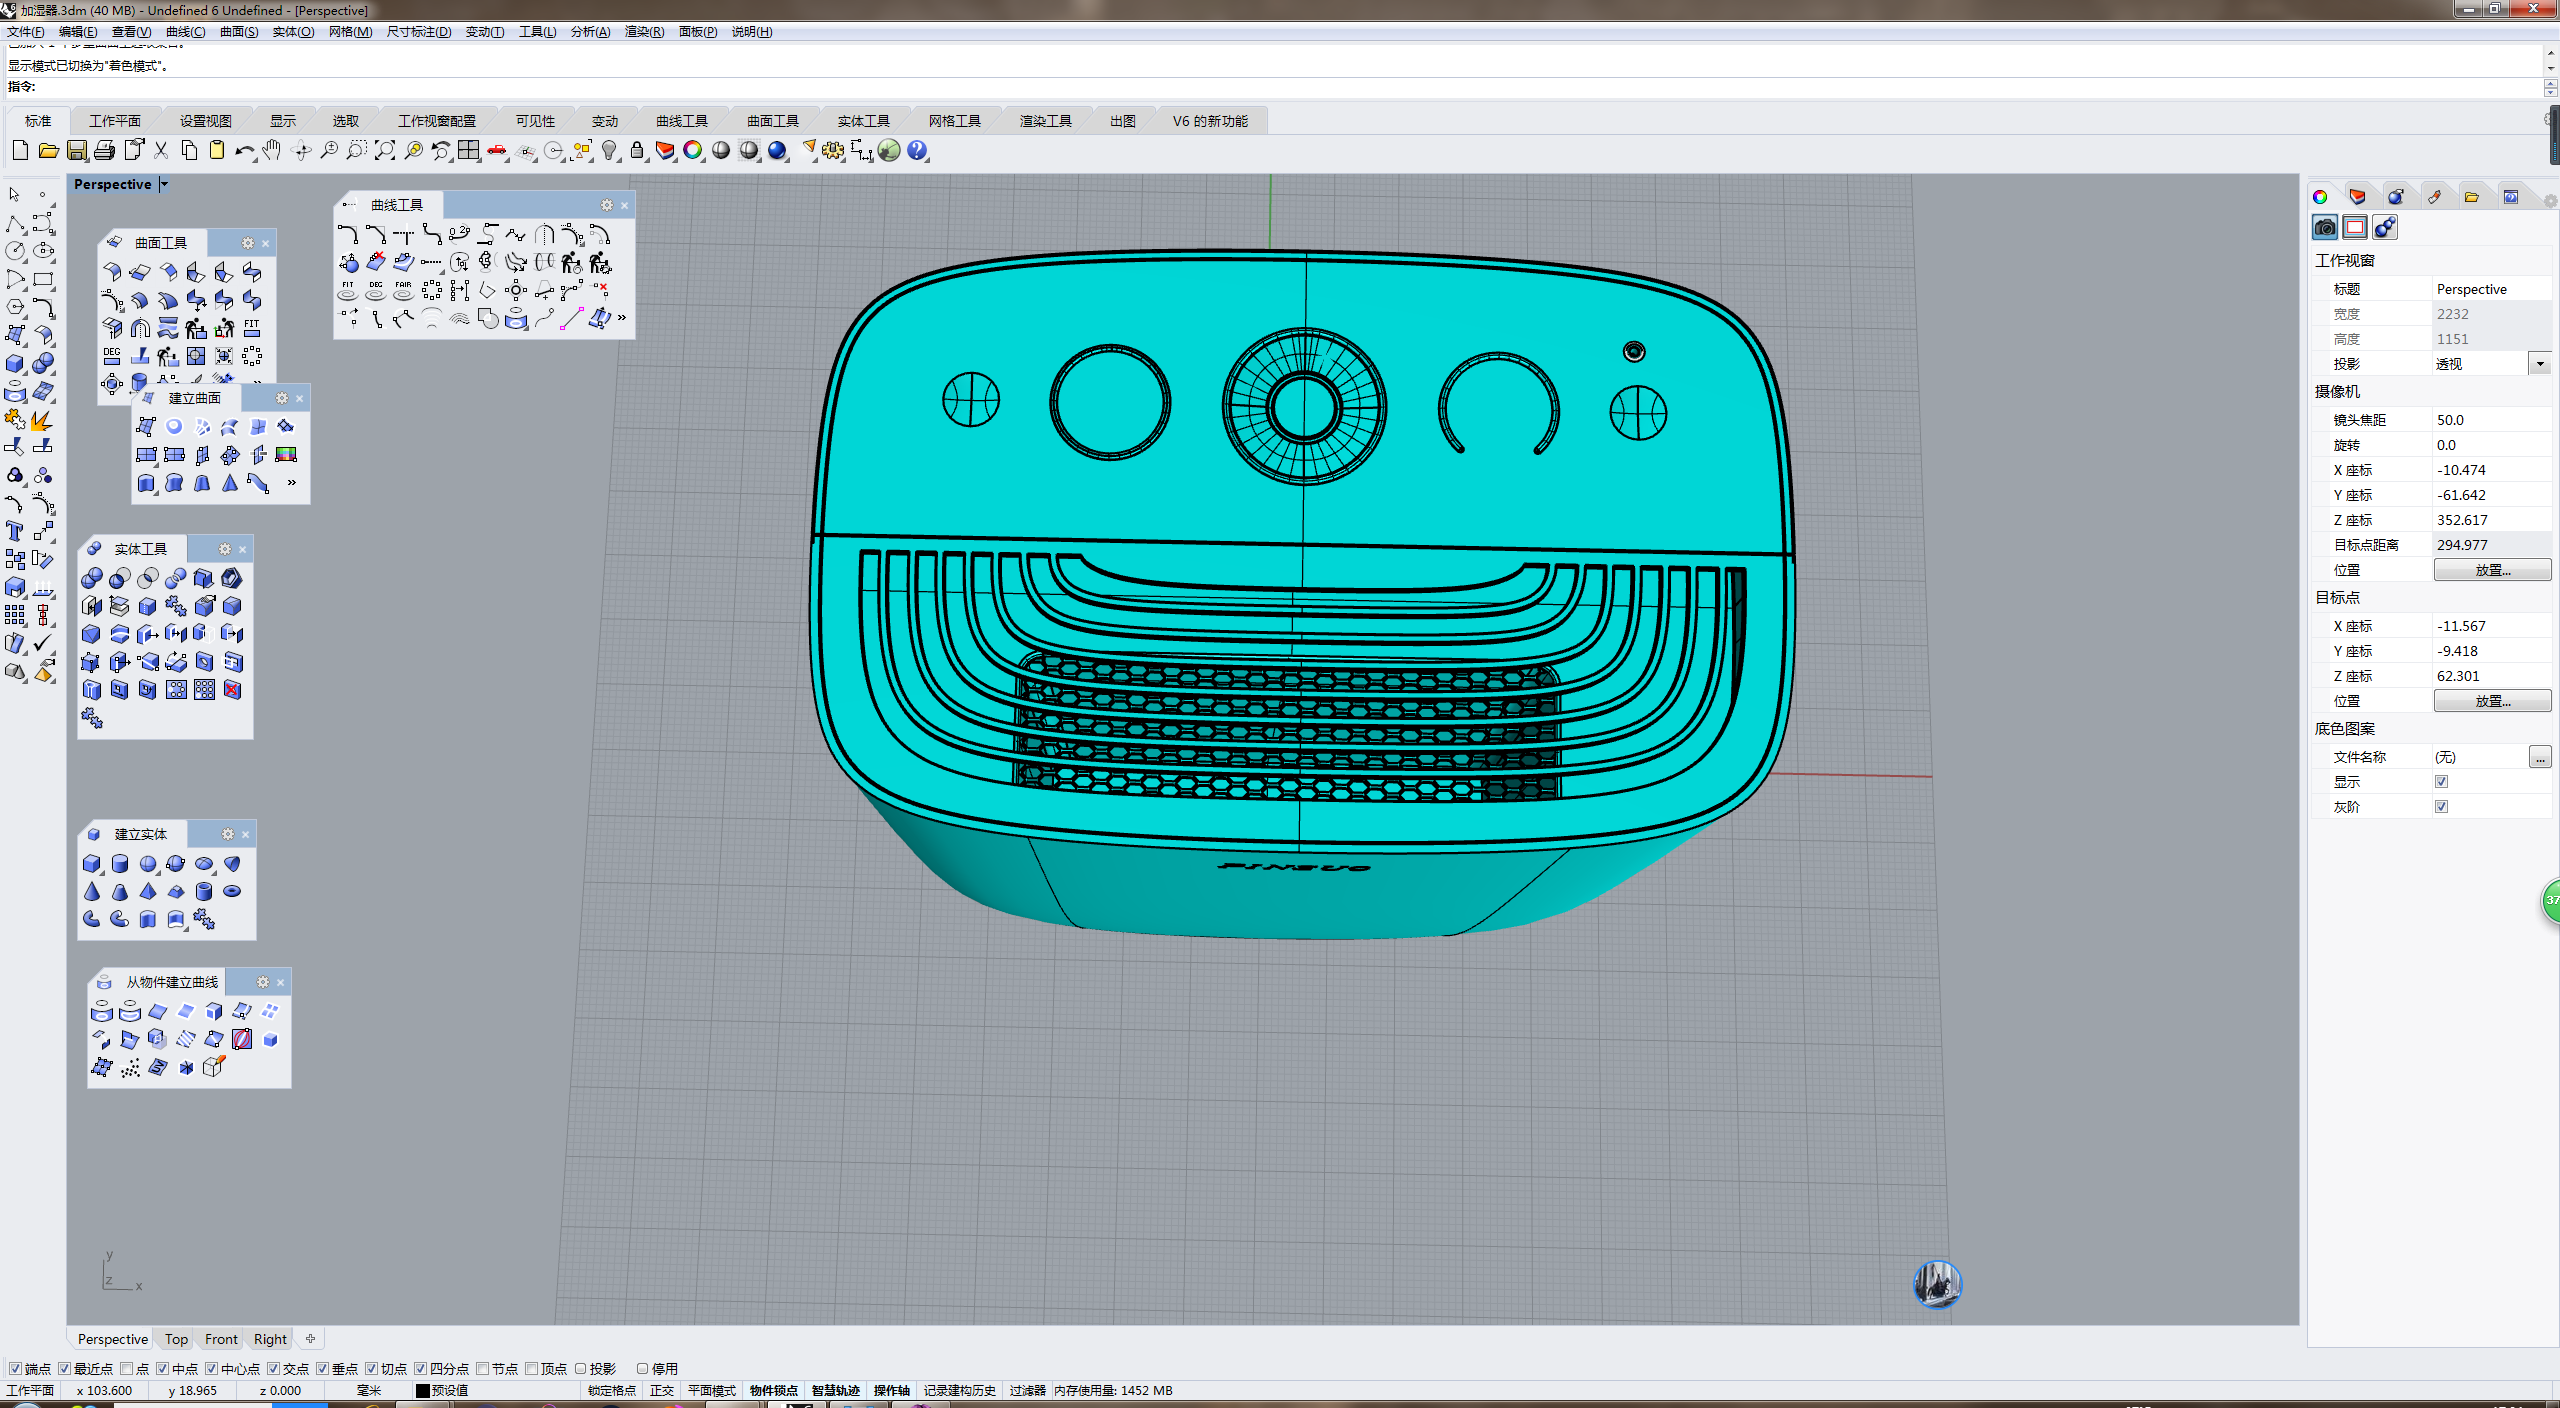Expand more tools in 建立曲面 panel
The image size is (2560, 1408).
click(x=292, y=483)
